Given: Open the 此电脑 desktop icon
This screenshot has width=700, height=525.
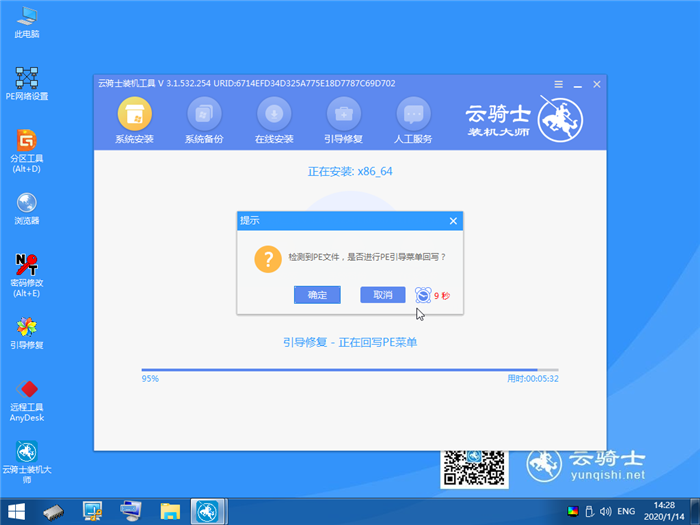Looking at the screenshot, I should click(x=27, y=22).
